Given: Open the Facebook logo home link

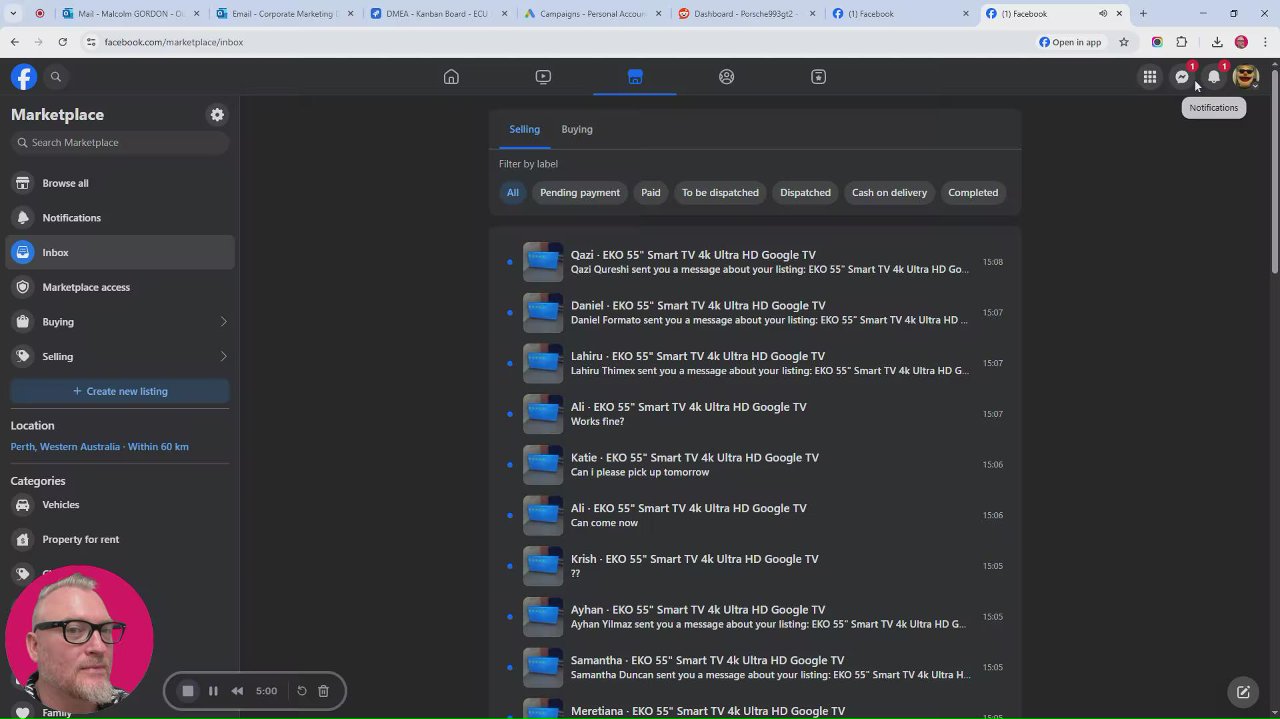Looking at the screenshot, I should coord(24,77).
